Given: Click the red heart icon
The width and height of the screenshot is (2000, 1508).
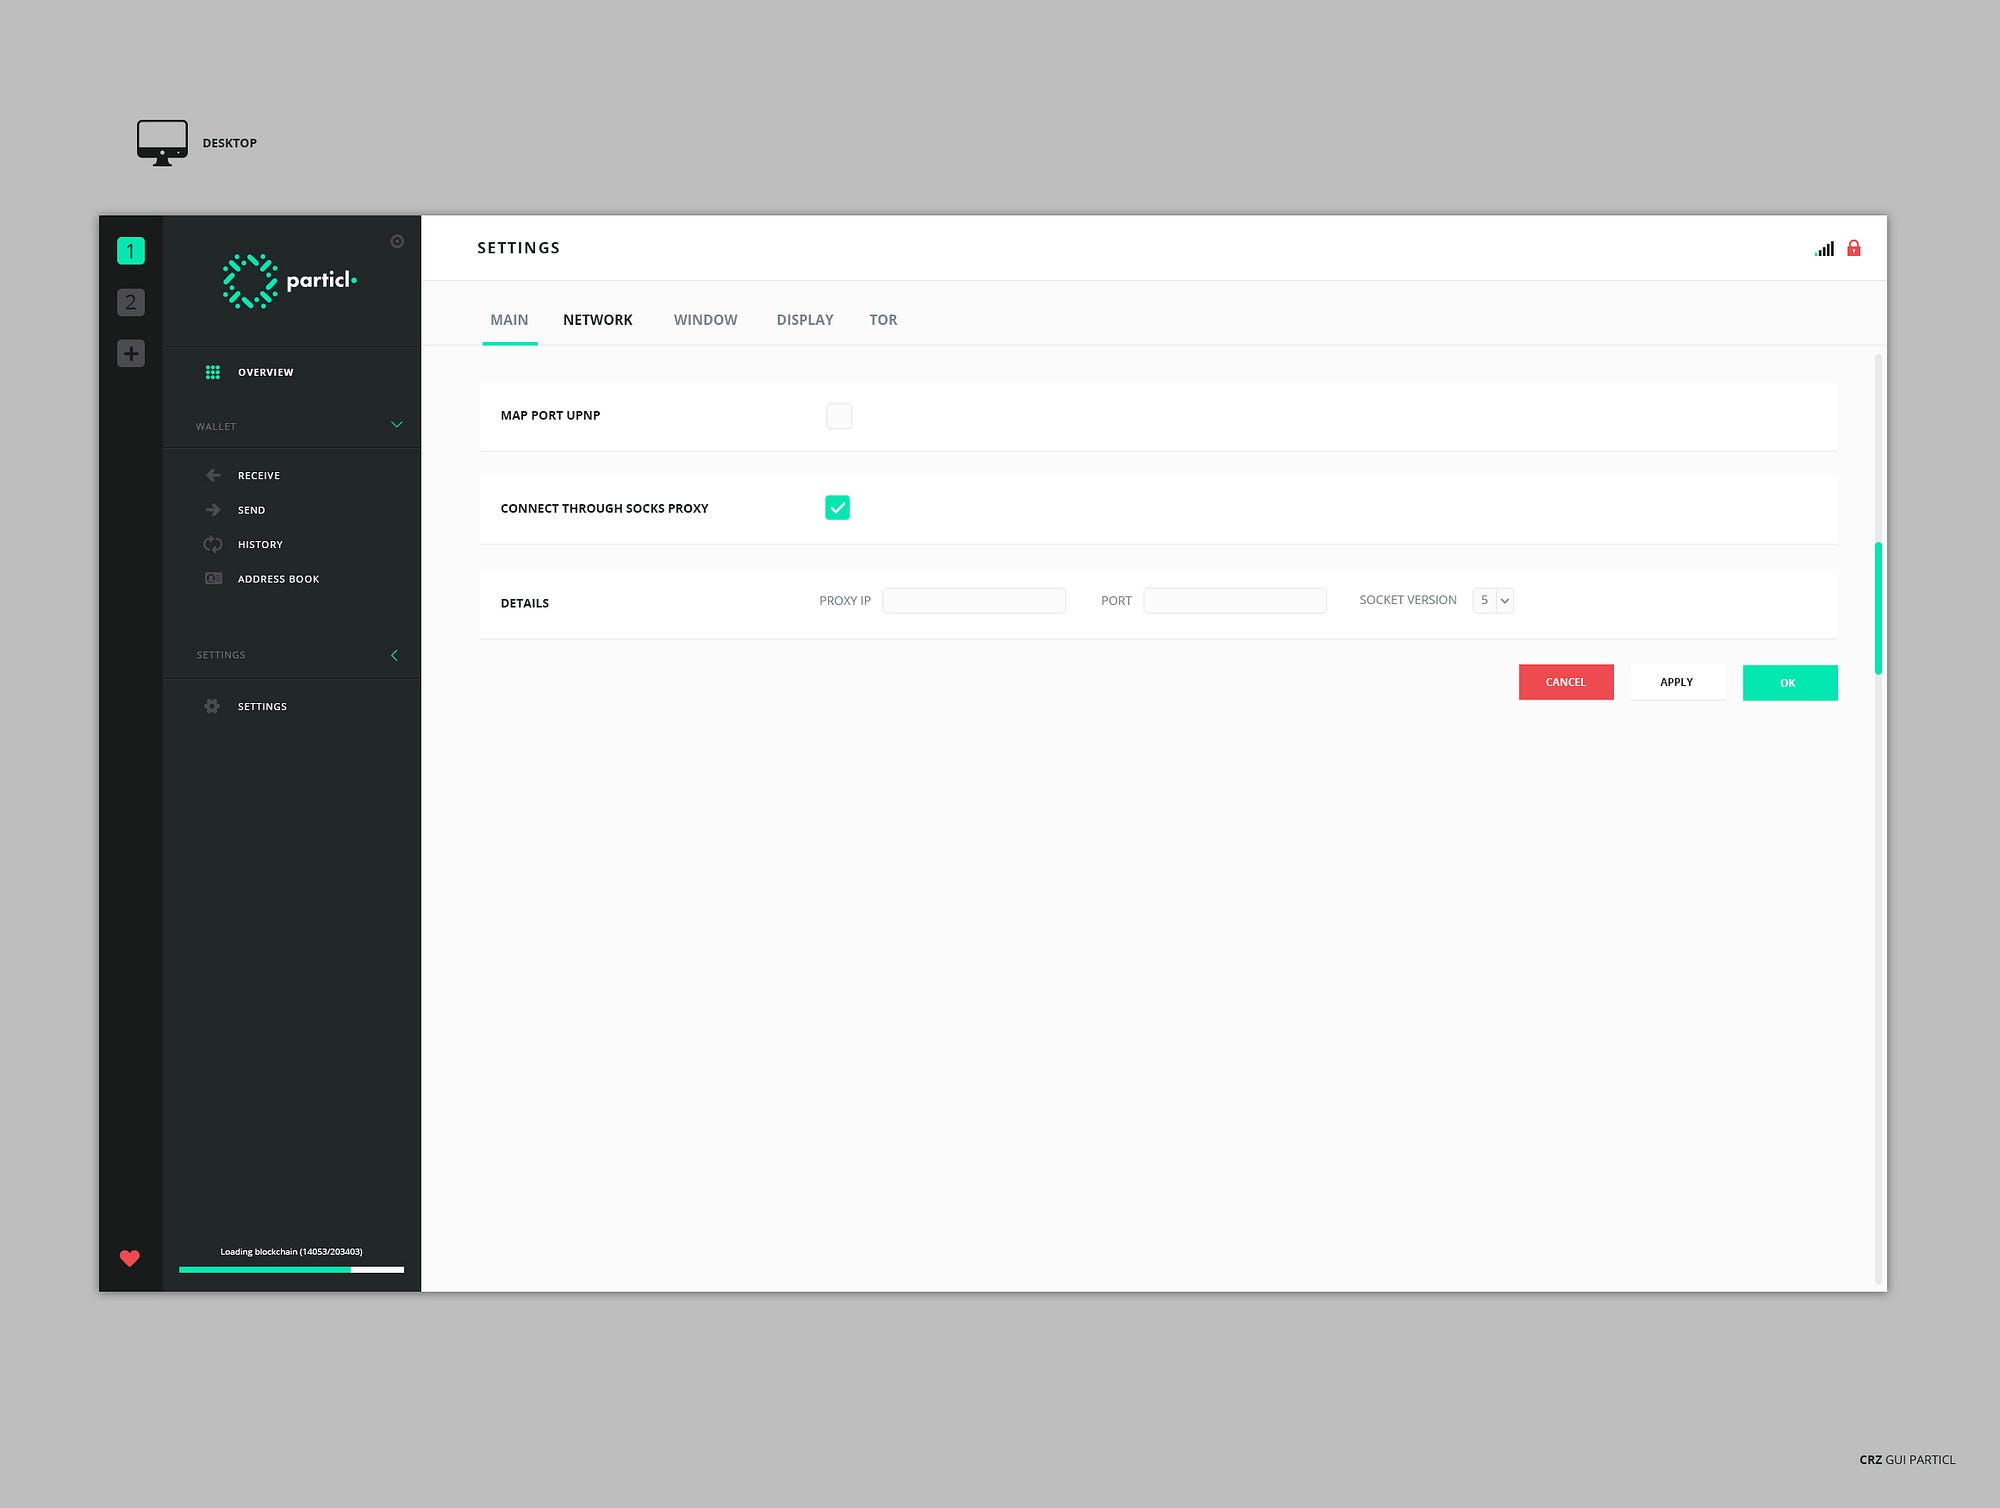Looking at the screenshot, I should click(130, 1258).
